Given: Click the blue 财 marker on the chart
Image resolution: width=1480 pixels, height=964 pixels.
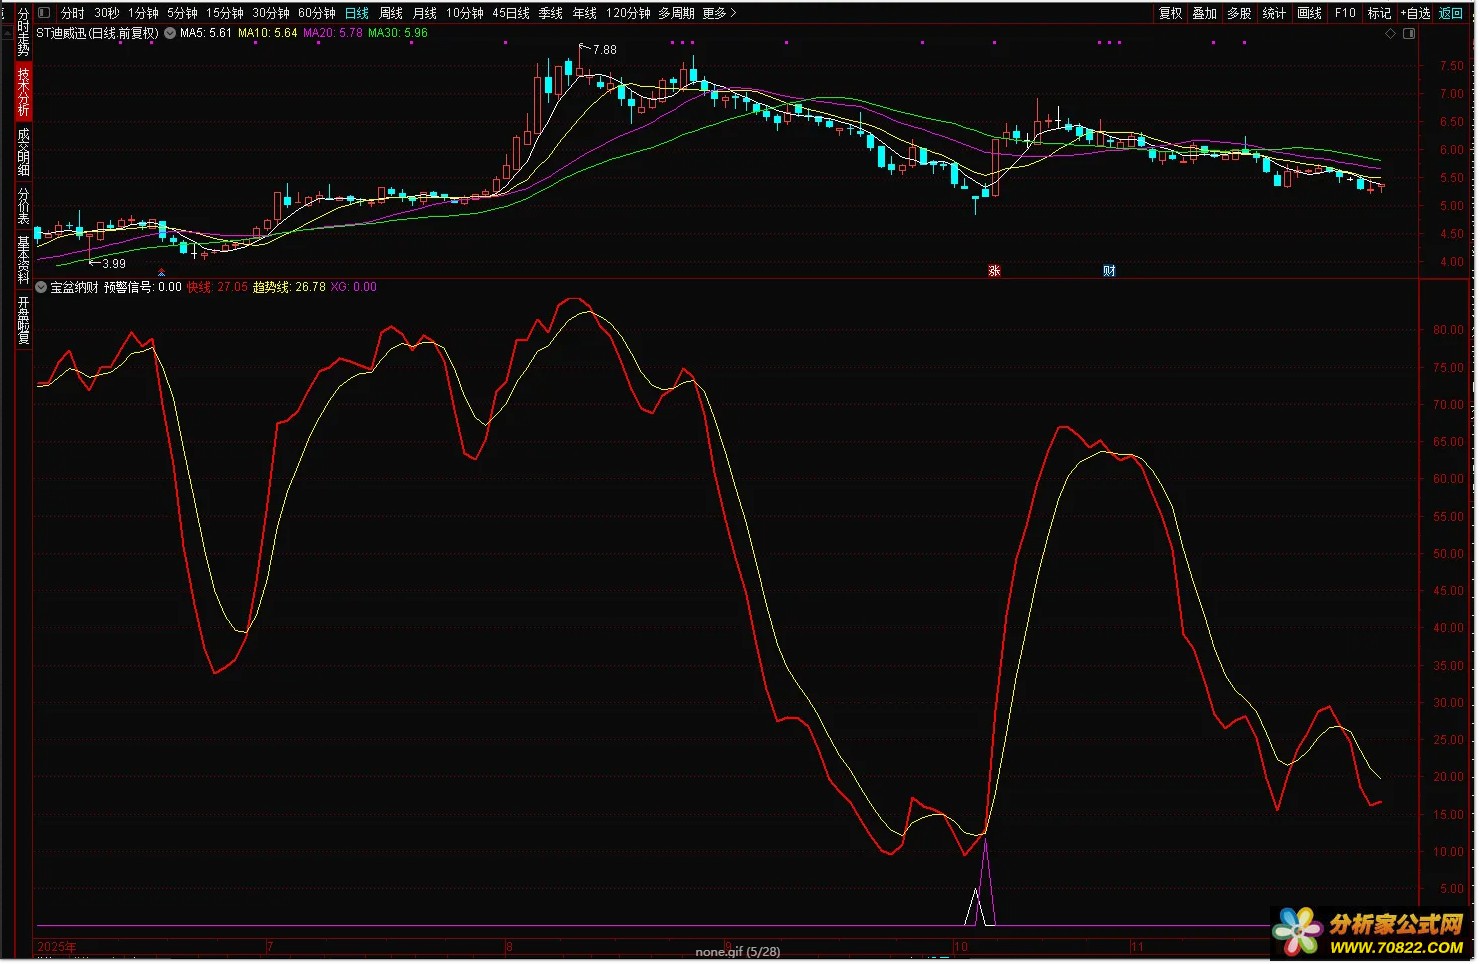Looking at the screenshot, I should tap(1109, 271).
